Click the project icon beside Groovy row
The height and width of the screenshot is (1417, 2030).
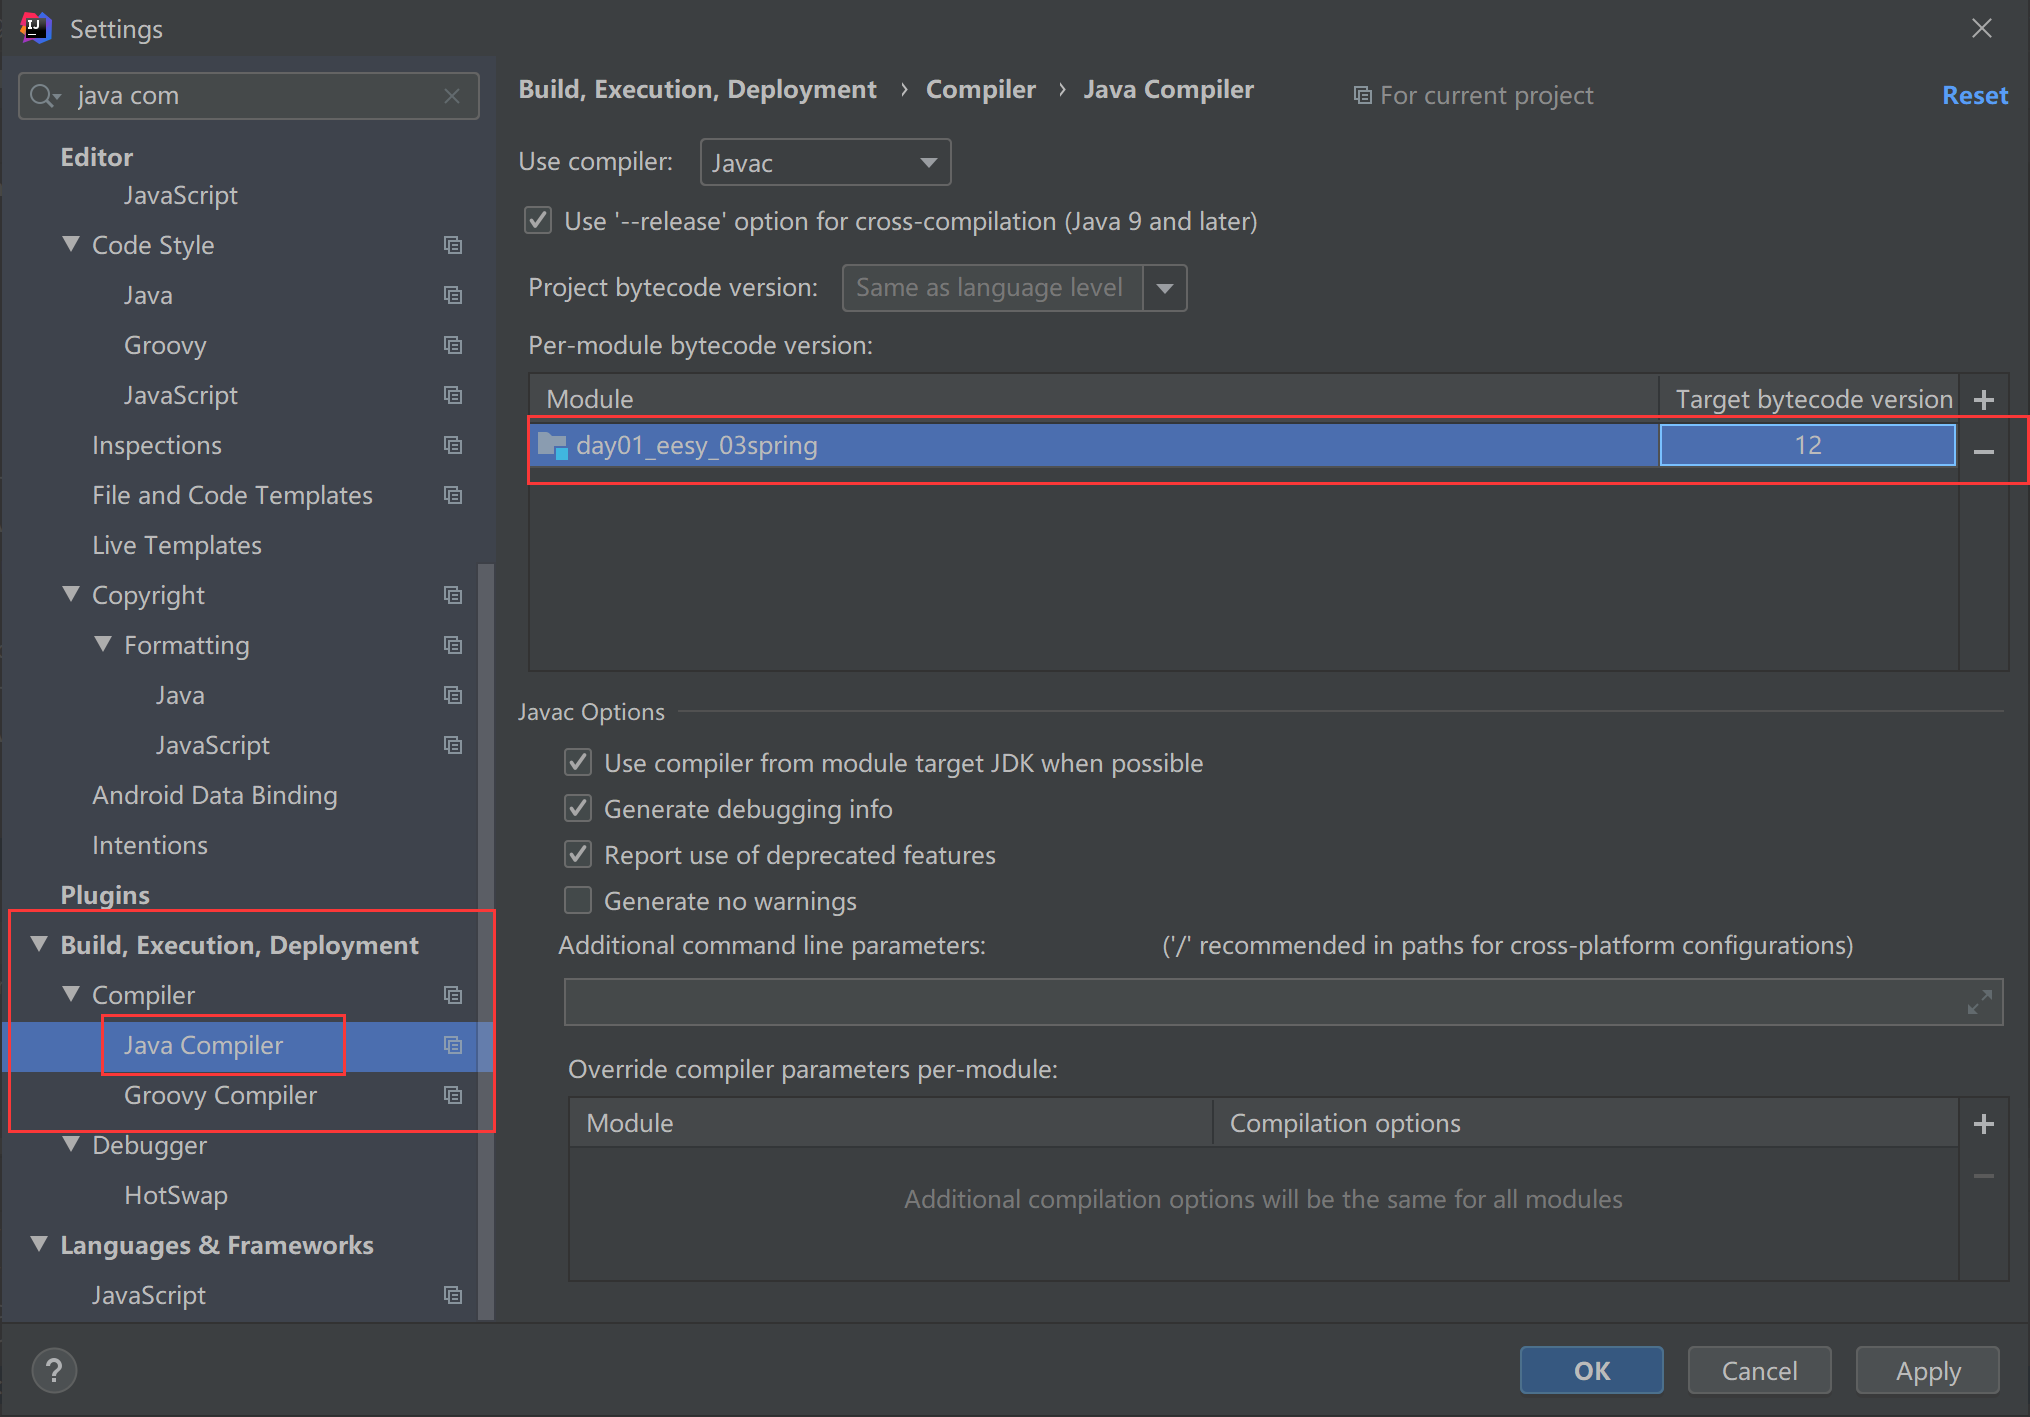[x=453, y=345]
